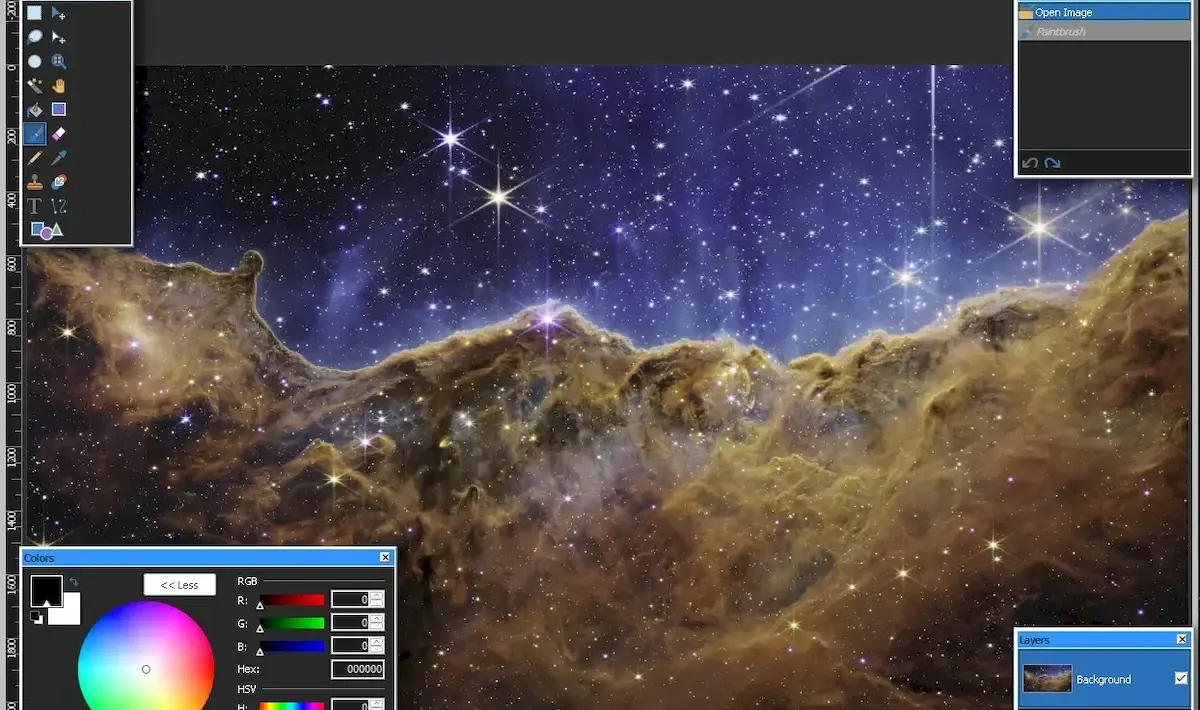This screenshot has width=1200, height=710.
Task: Select the Magic Wand tool
Action: (35, 86)
